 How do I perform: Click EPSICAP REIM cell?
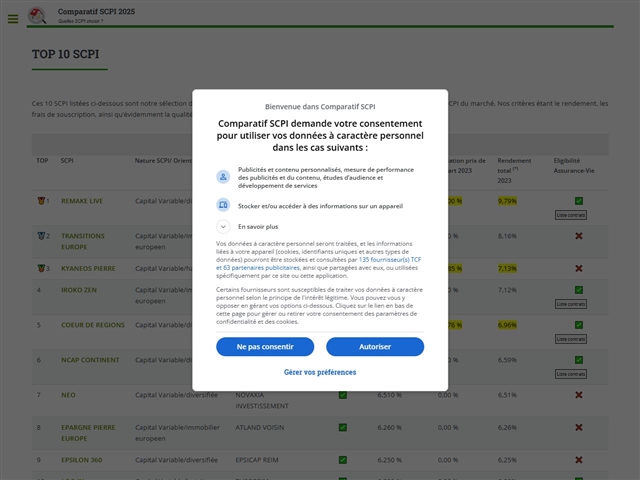click(257, 460)
